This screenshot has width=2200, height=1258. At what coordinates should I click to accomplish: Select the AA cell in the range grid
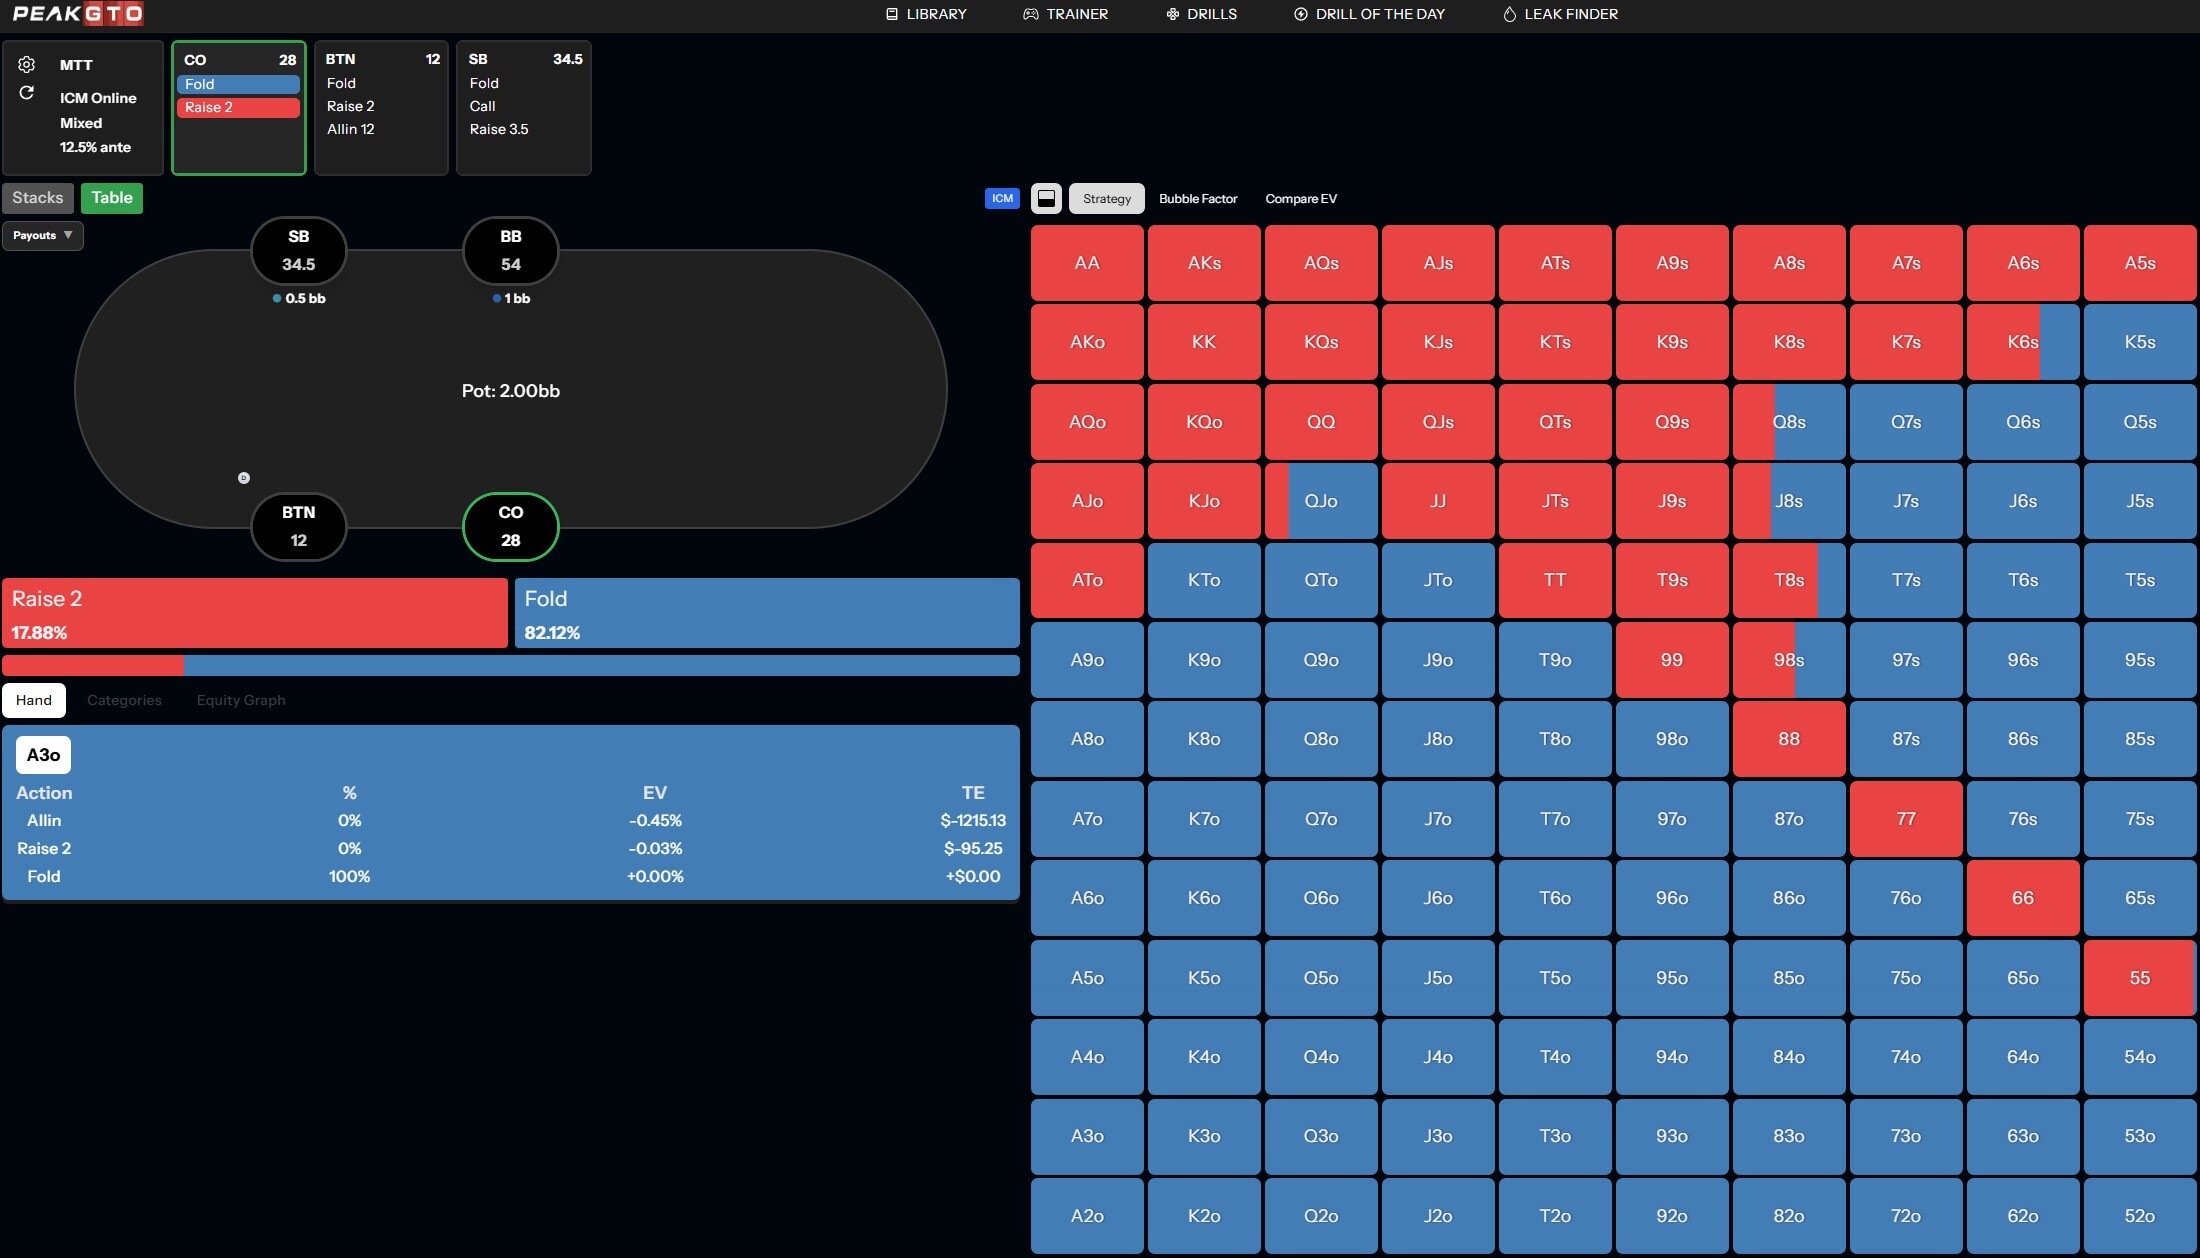click(1086, 262)
